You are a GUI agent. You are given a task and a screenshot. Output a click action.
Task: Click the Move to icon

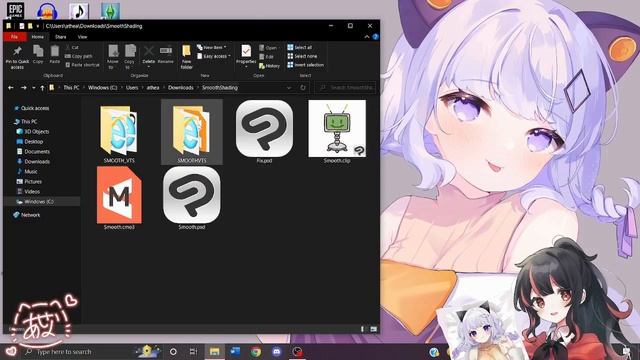coord(113,56)
